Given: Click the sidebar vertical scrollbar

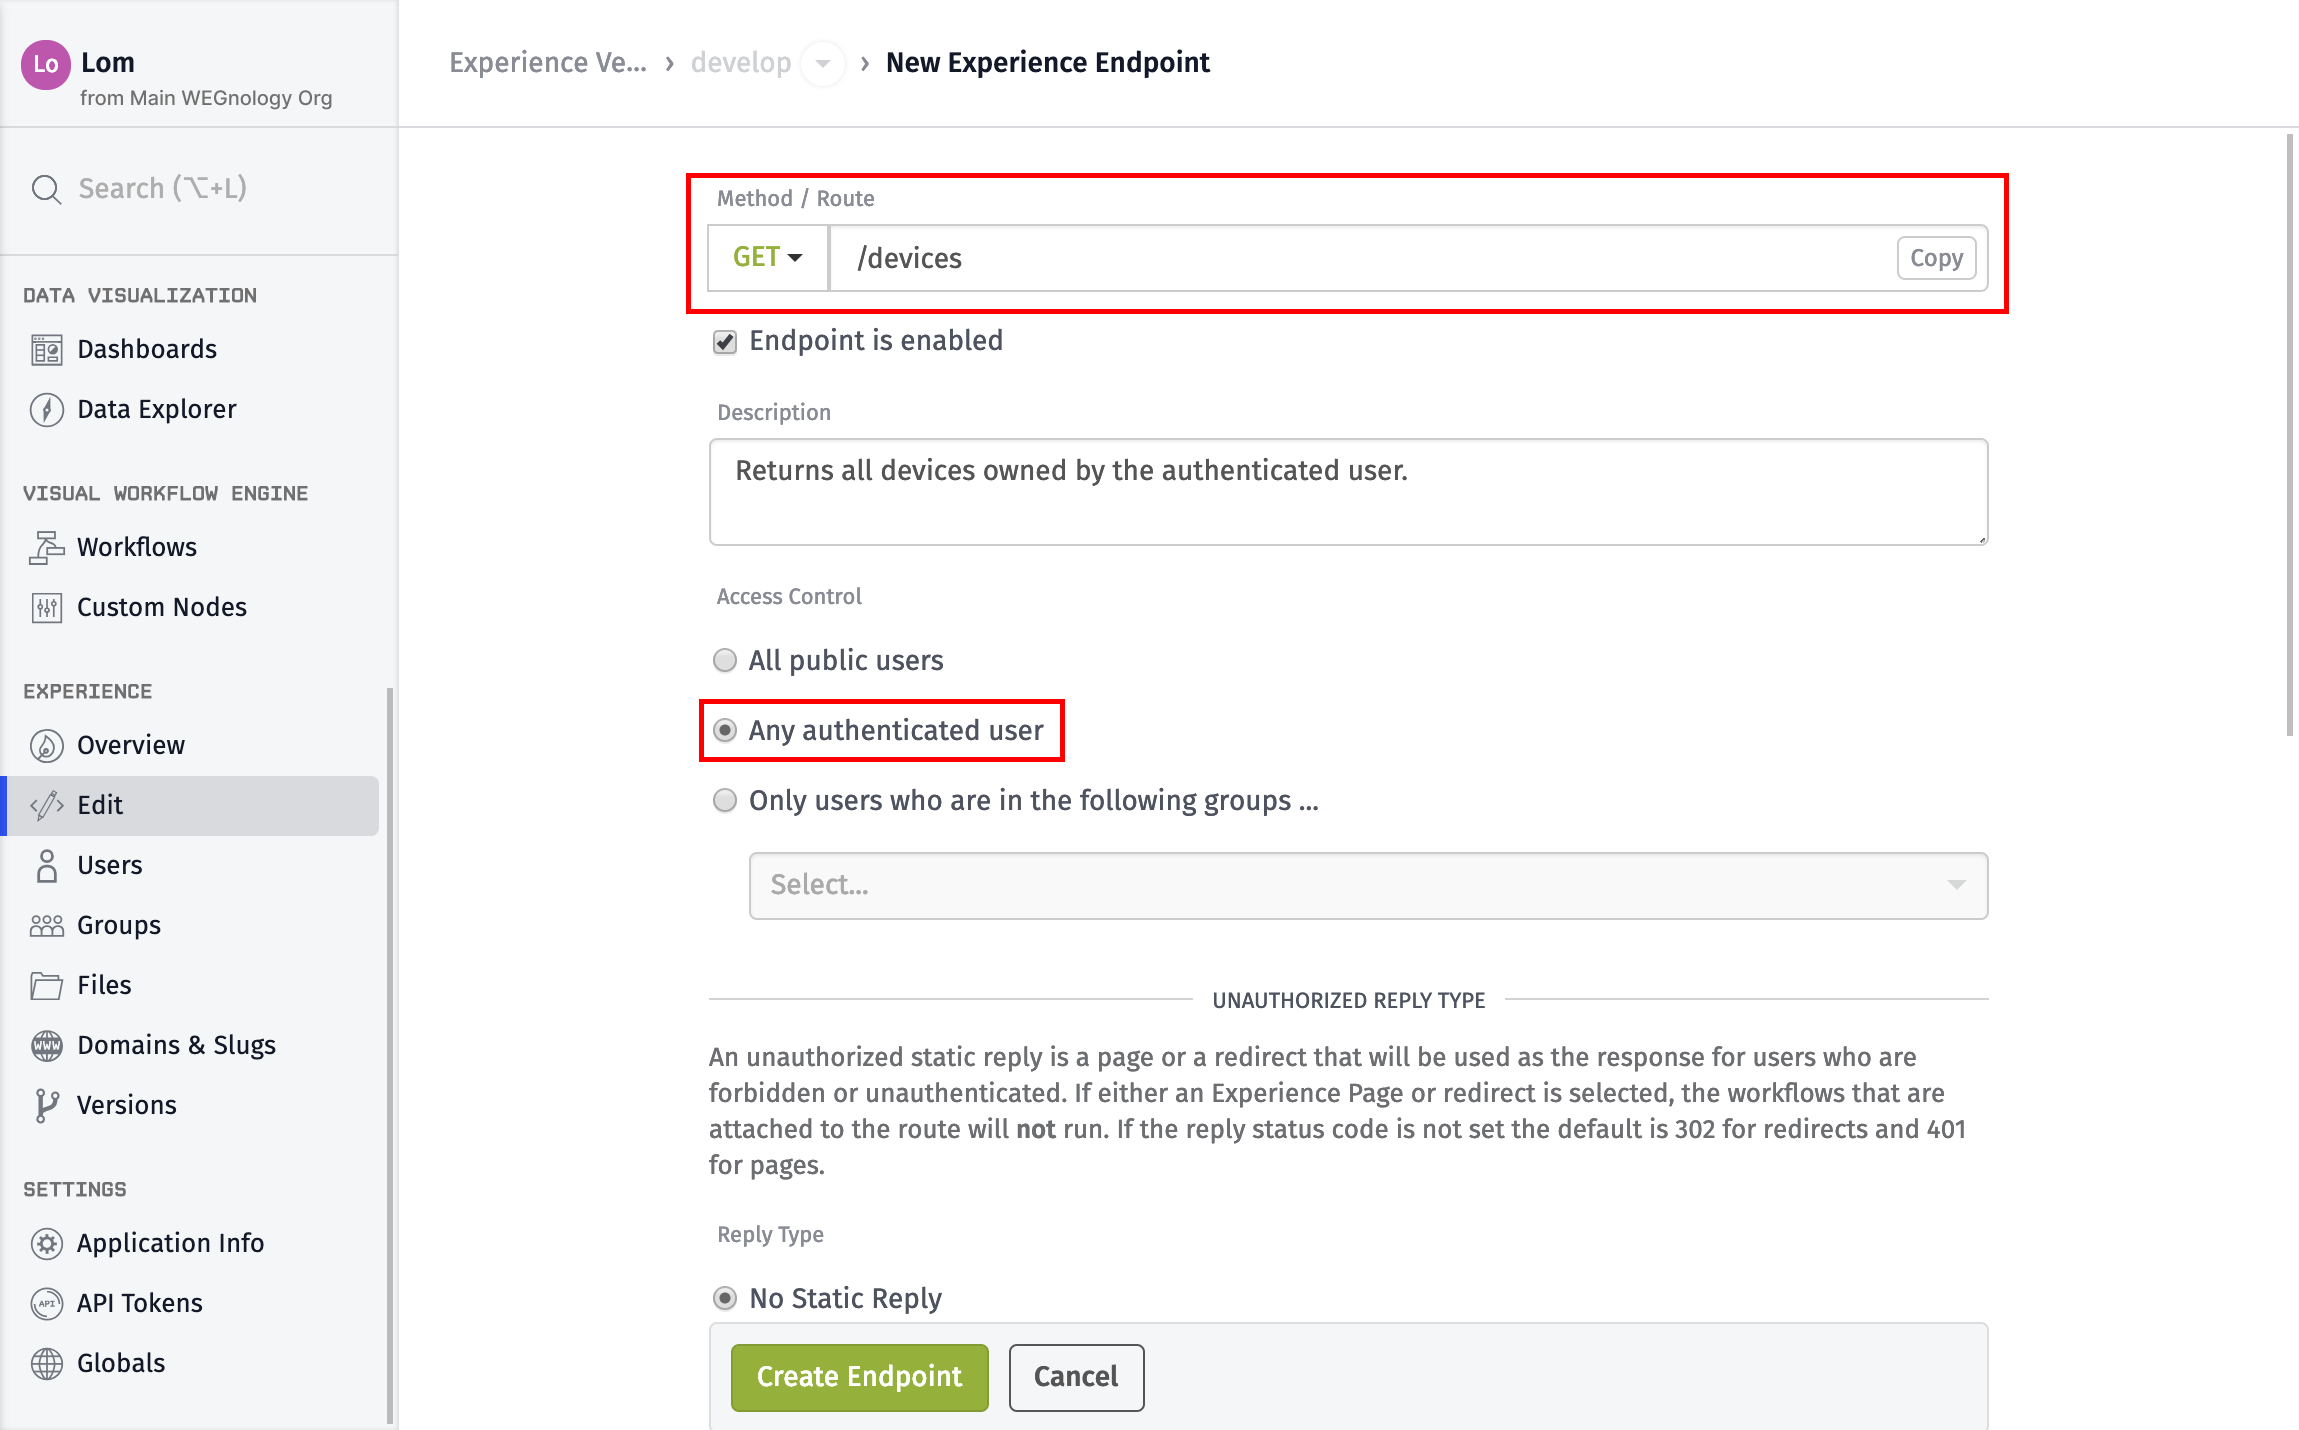Looking at the screenshot, I should (390, 1056).
